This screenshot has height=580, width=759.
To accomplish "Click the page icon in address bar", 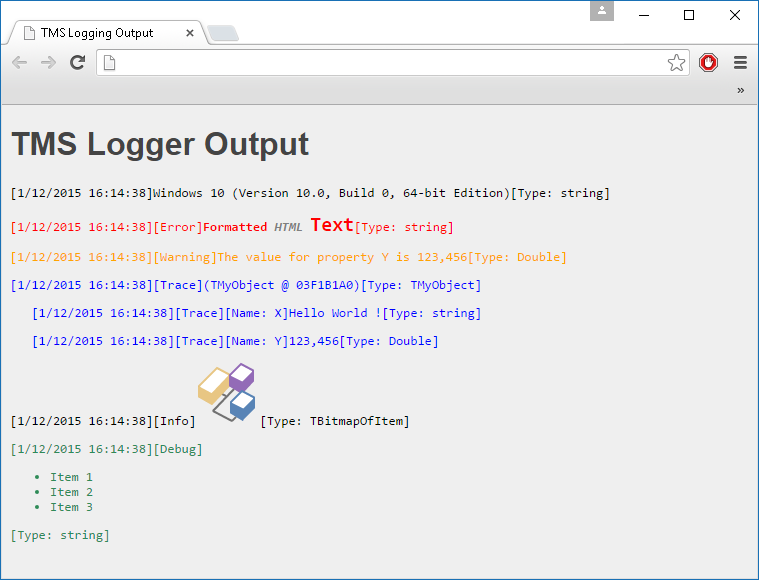I will click(110, 63).
